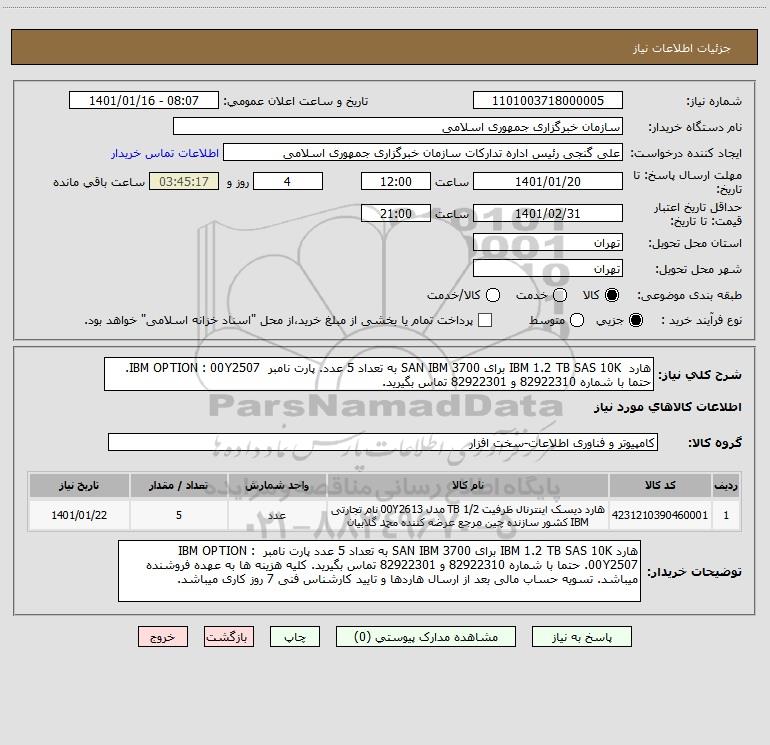Click the general need description text box

click(379, 374)
